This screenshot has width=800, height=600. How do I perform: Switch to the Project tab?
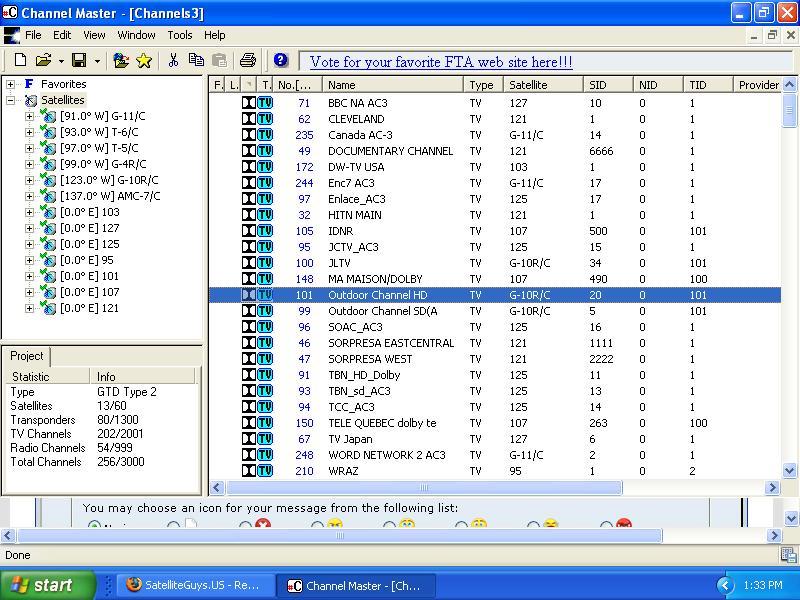pos(27,356)
